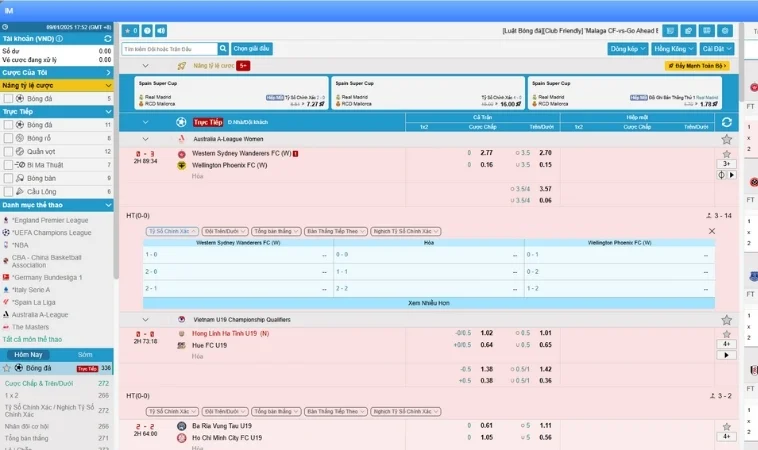The height and width of the screenshot is (450, 758).
Task: Click the search magnifier icon
Action: pyautogui.click(x=221, y=48)
